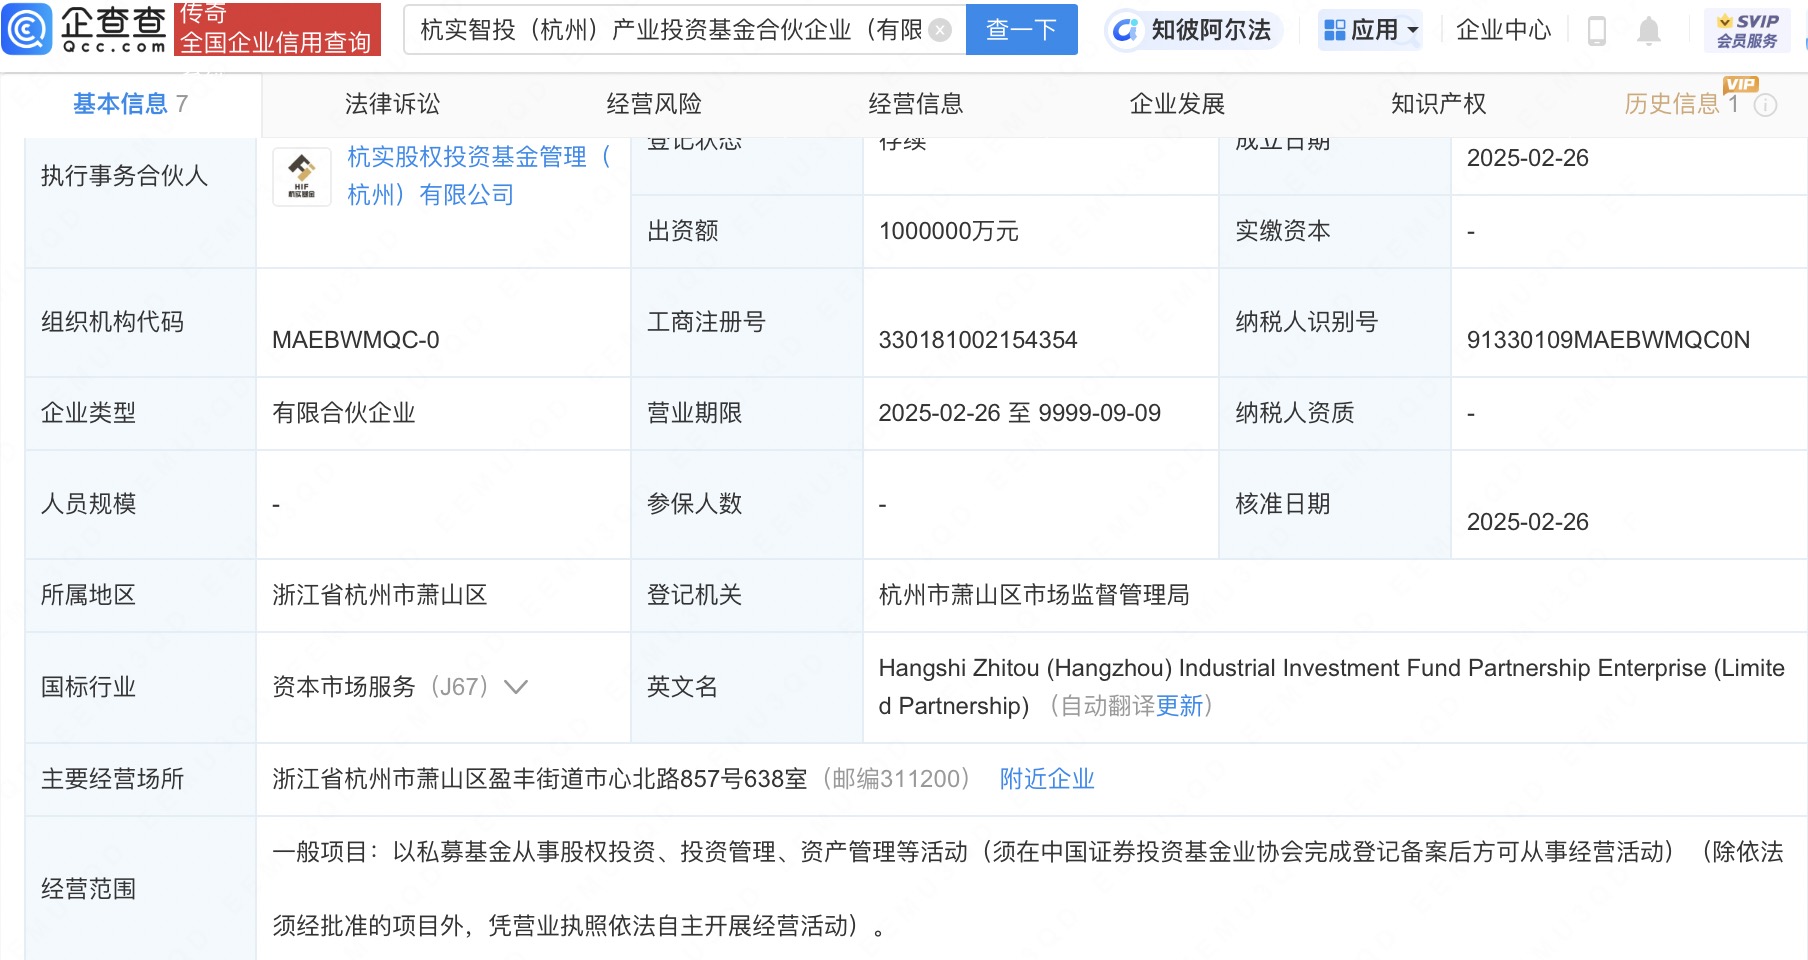Switch to the 基本信息 tab
Viewport: 1808px width, 960px height.
130,104
